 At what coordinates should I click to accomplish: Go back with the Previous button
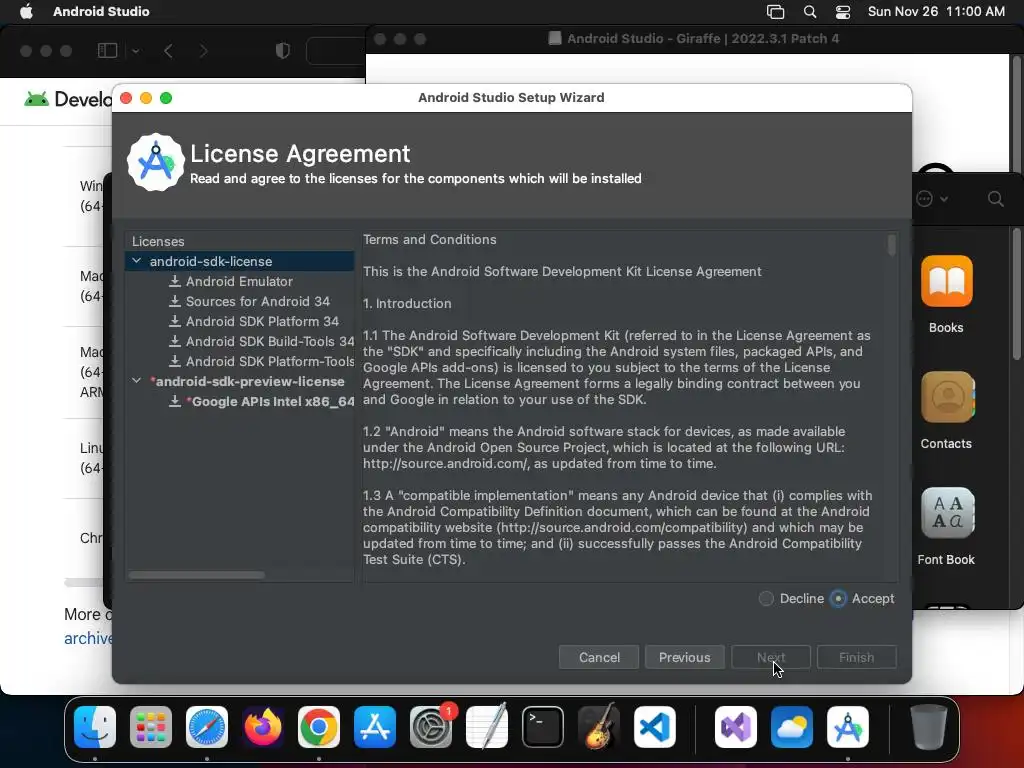coord(684,657)
